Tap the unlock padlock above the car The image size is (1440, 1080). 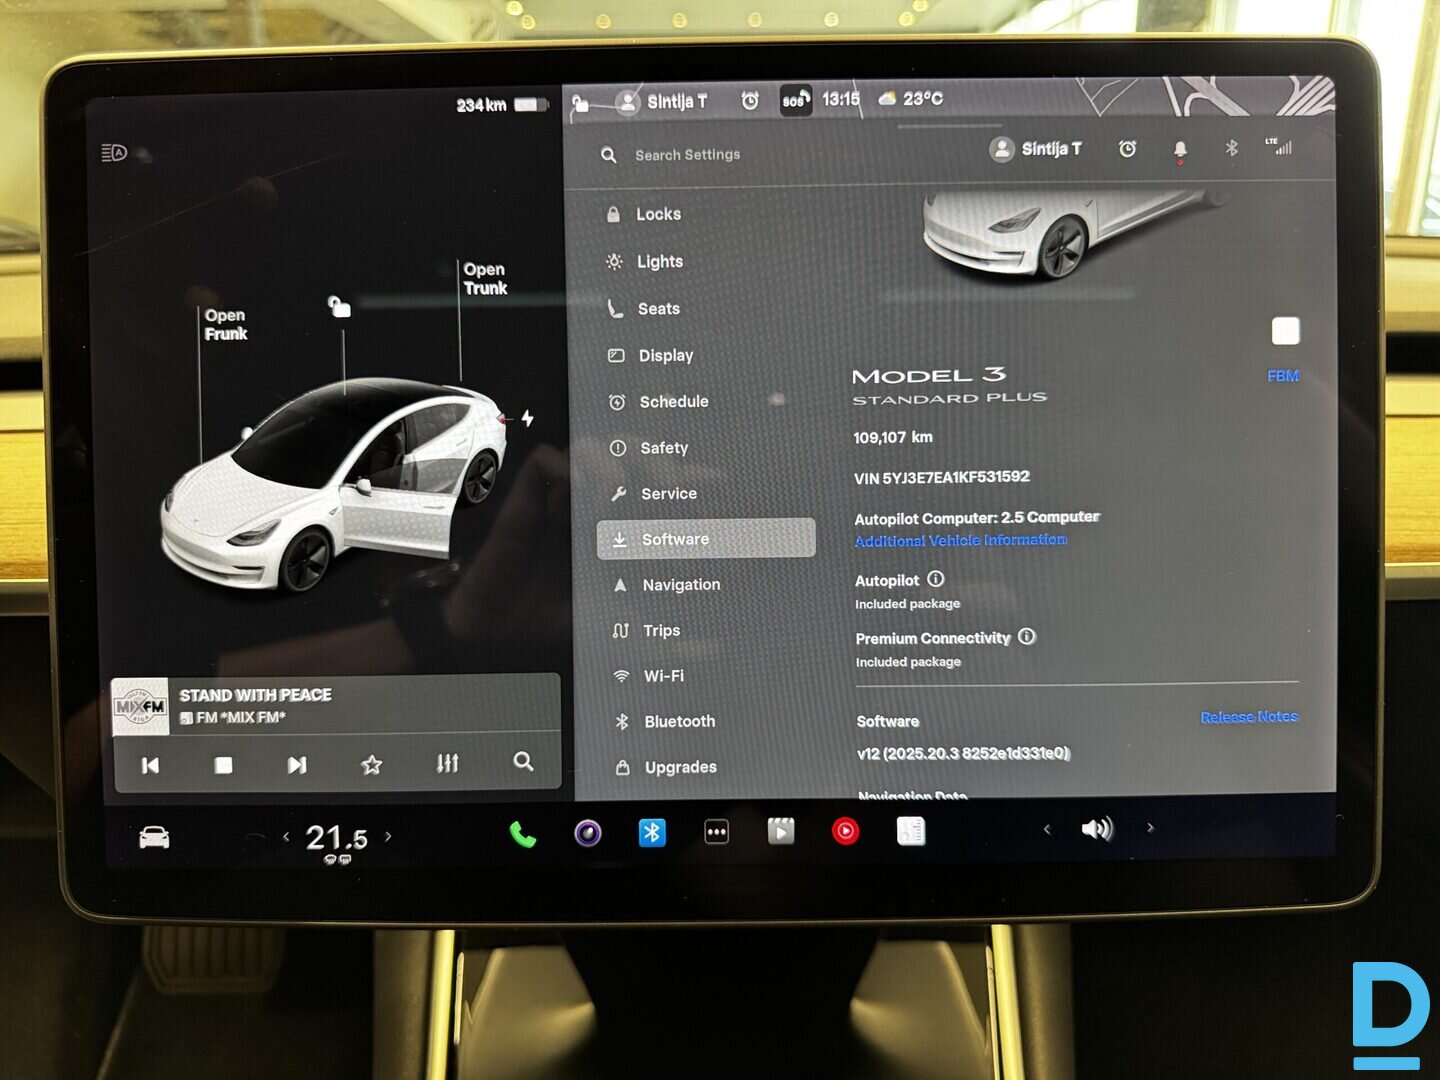tap(339, 306)
